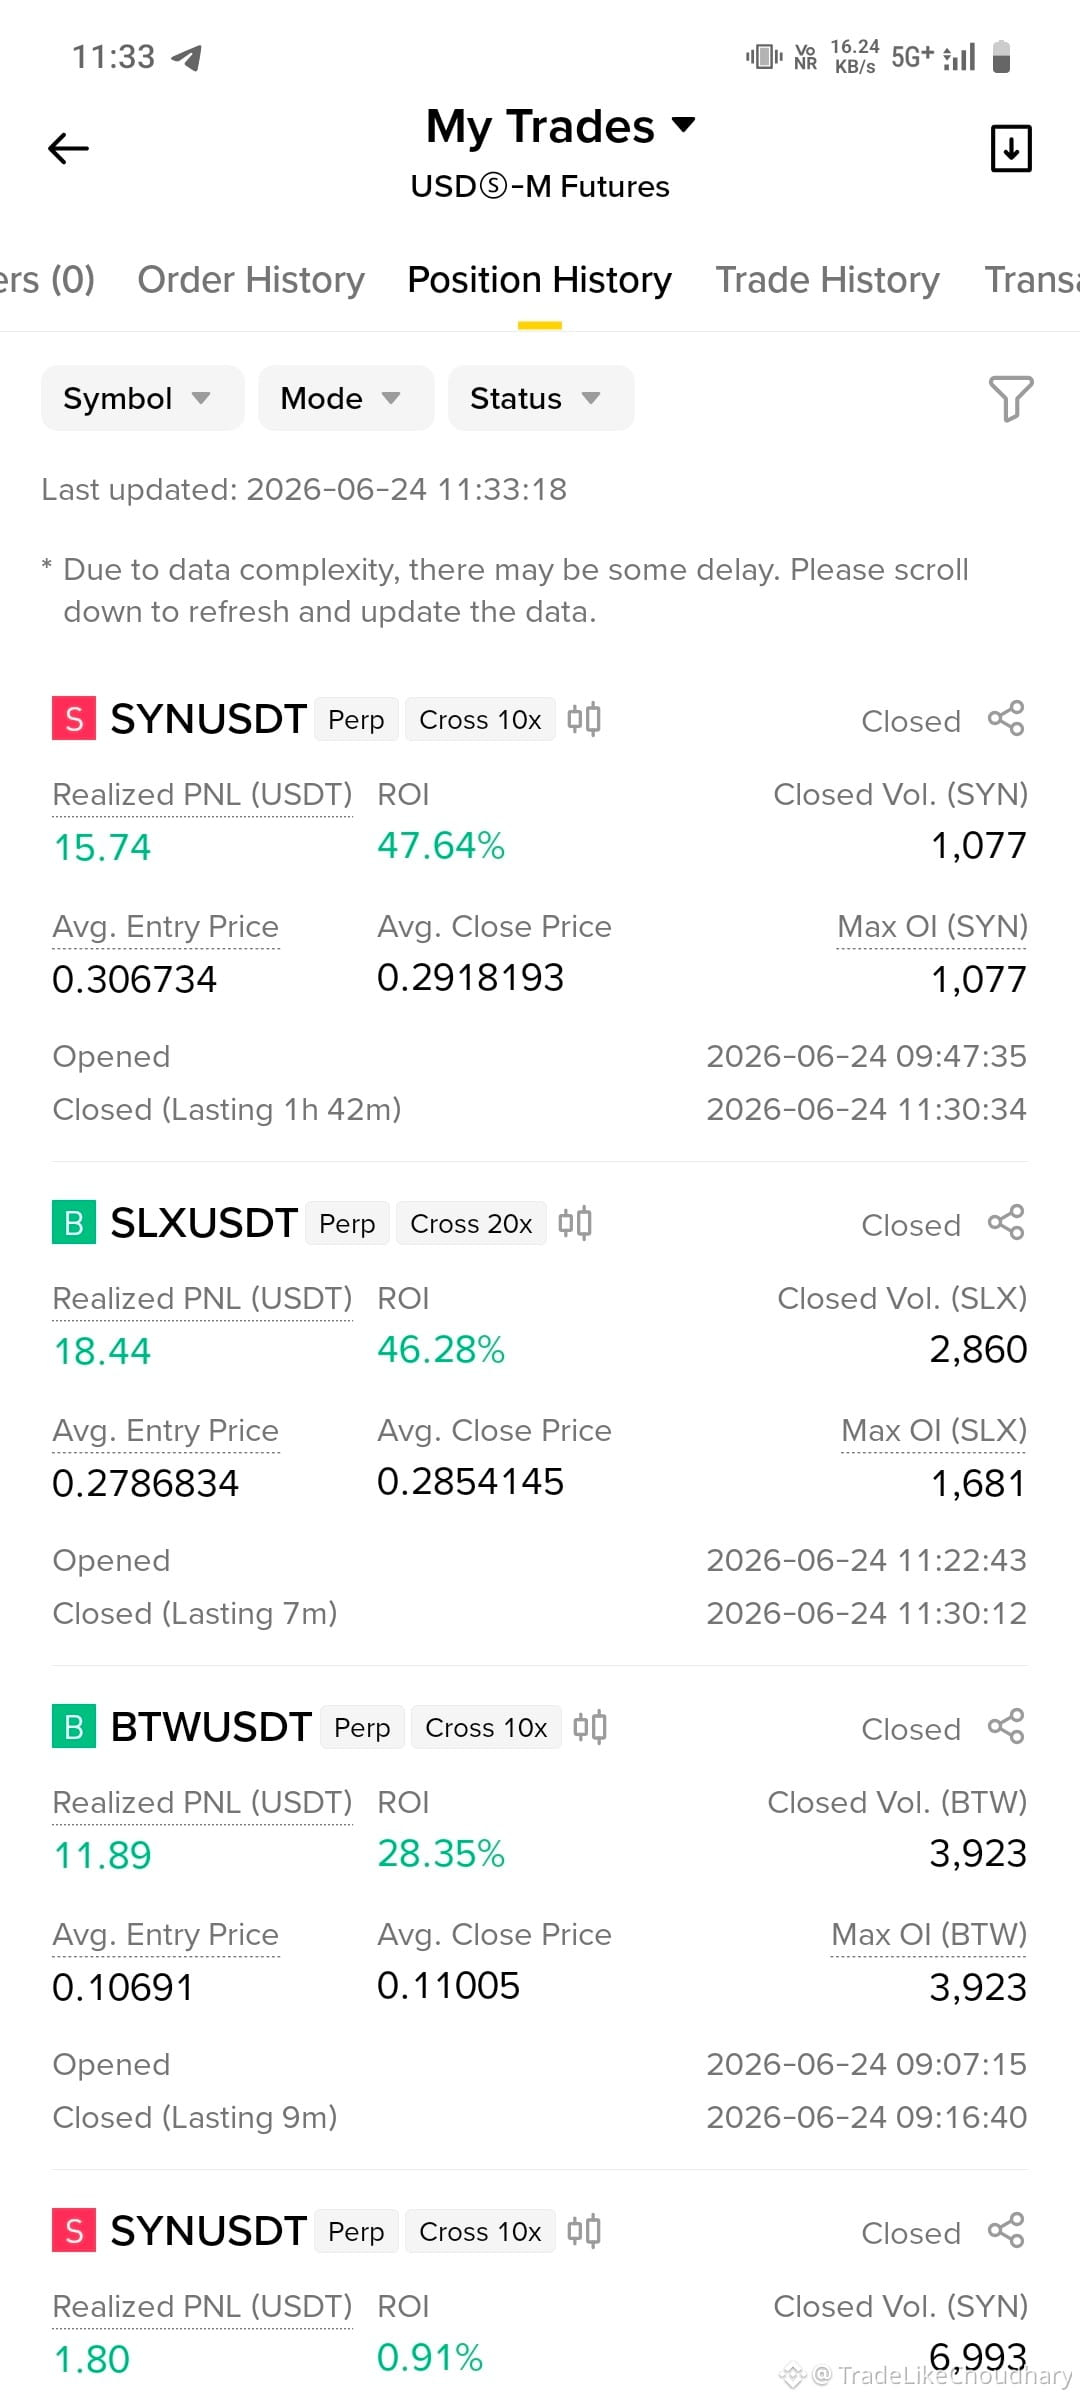
Task: Tap the Realized PNL label under SYNUSDT
Action: pos(202,794)
